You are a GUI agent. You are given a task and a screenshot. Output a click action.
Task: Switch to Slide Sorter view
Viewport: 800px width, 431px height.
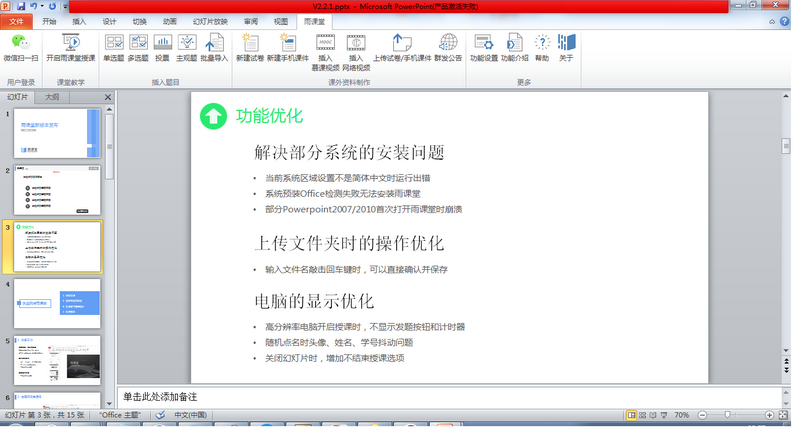tap(642, 415)
